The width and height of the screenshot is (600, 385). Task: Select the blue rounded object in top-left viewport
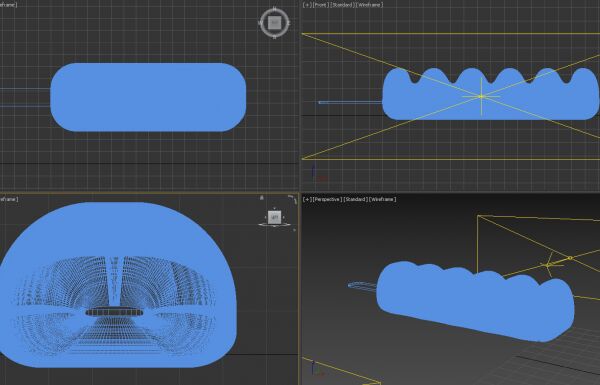pos(148,97)
